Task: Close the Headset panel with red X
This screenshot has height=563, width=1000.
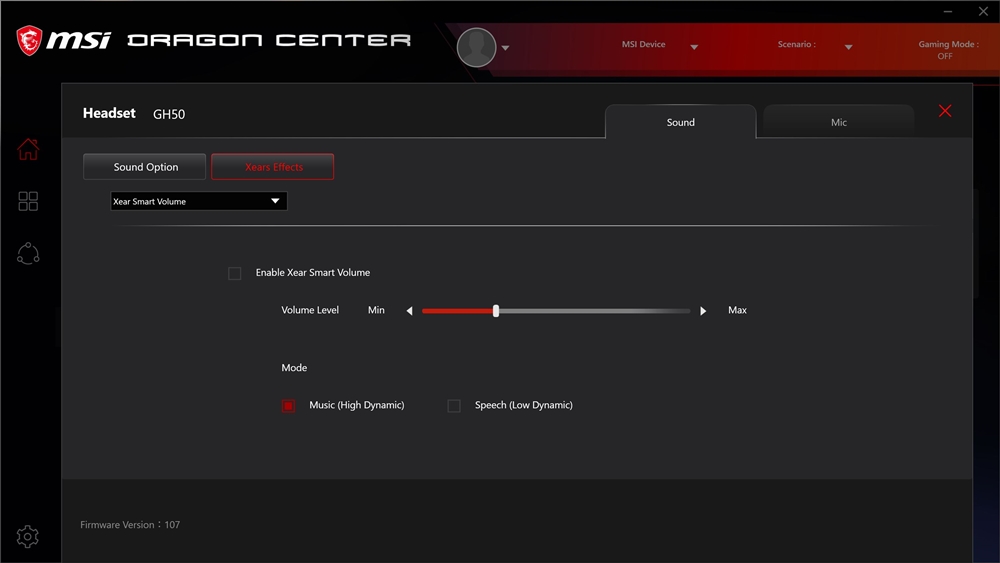Action: [x=945, y=111]
